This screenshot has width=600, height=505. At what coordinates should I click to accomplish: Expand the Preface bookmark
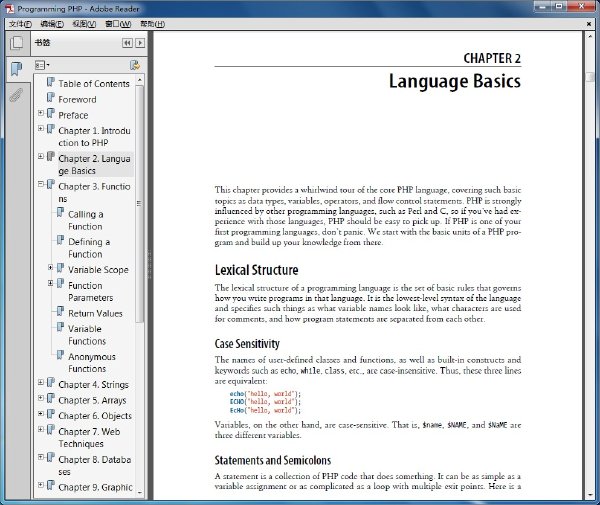tap(41, 113)
